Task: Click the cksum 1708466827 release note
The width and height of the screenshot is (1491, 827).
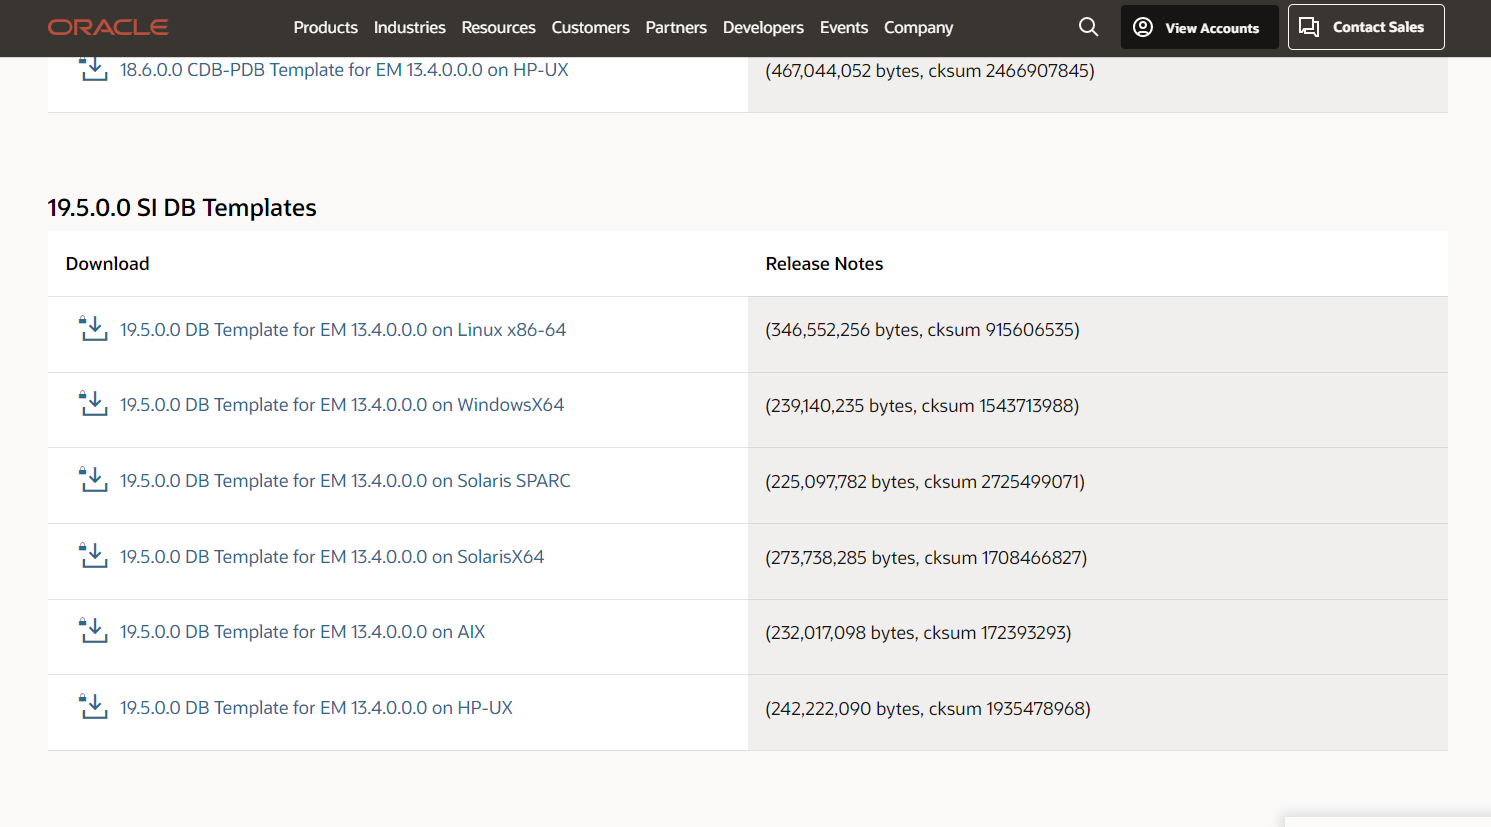Action: [x=926, y=558]
